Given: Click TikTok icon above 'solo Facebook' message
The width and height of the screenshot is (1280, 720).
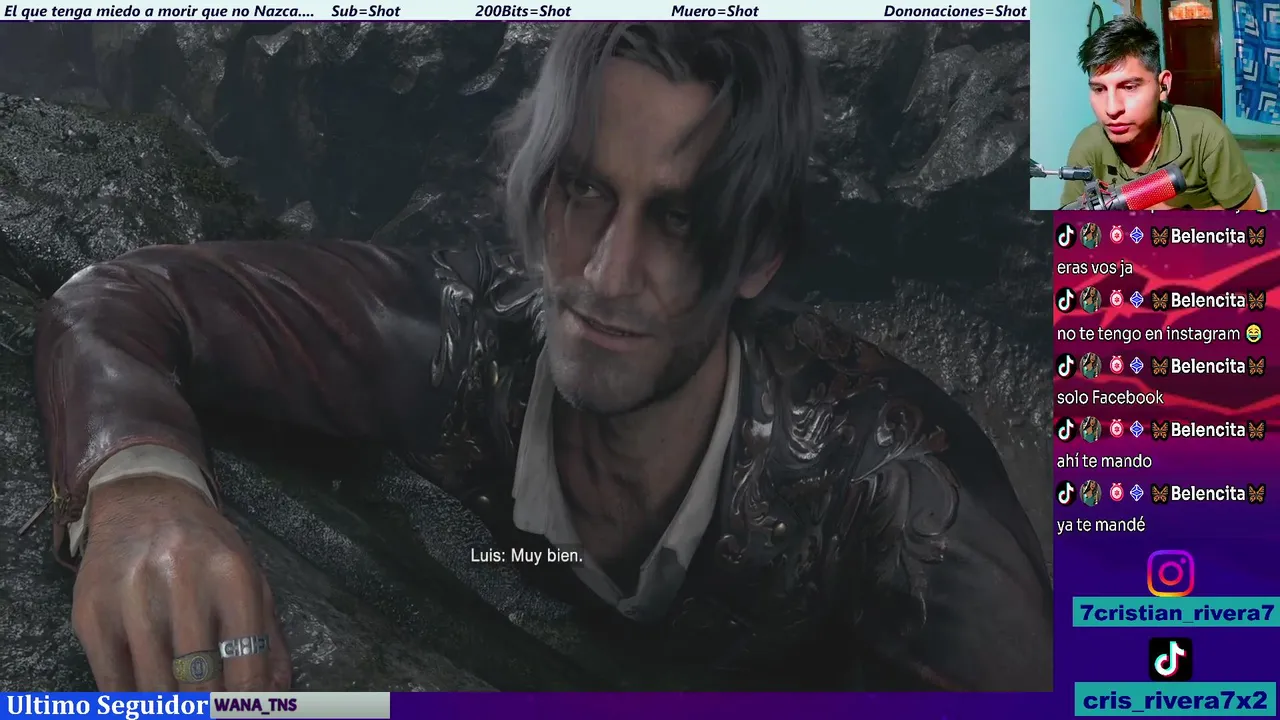Looking at the screenshot, I should (1066, 366).
